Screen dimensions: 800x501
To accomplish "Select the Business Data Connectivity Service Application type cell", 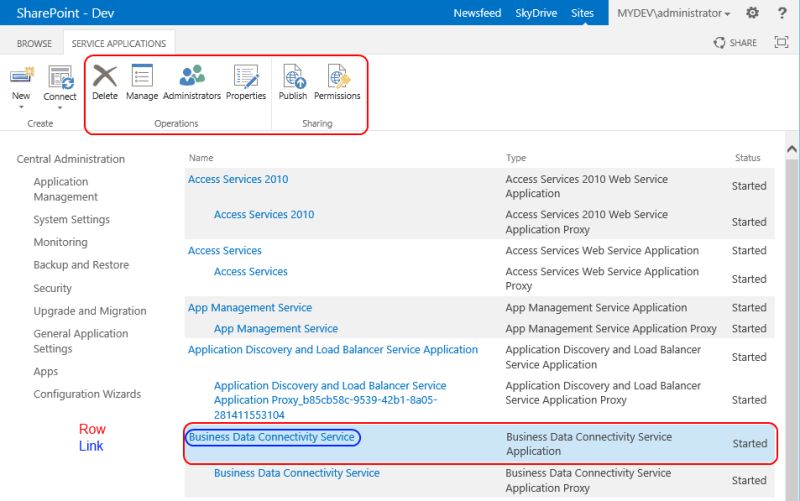I will (x=589, y=444).
